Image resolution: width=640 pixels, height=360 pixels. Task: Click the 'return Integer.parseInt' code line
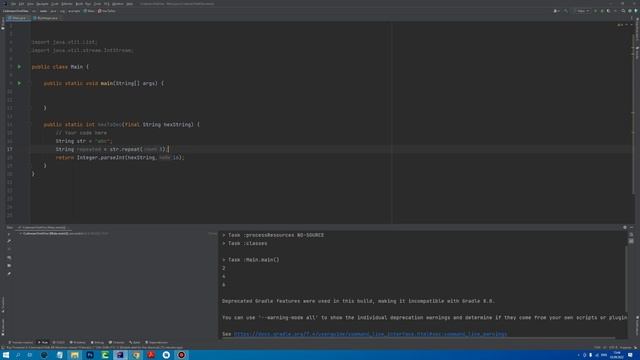coord(120,157)
